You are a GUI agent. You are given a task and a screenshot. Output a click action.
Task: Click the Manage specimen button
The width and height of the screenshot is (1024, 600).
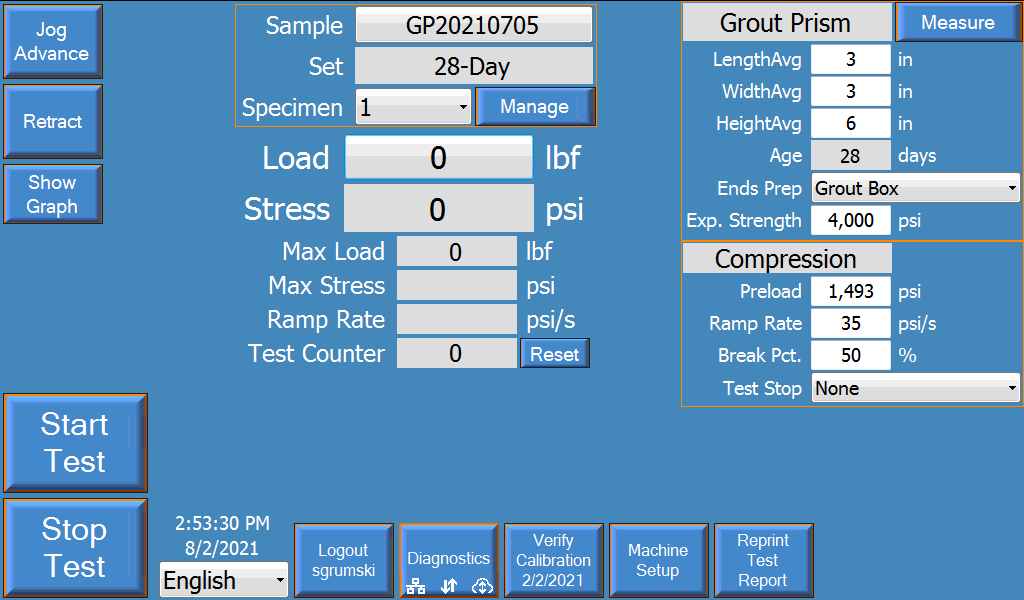535,106
